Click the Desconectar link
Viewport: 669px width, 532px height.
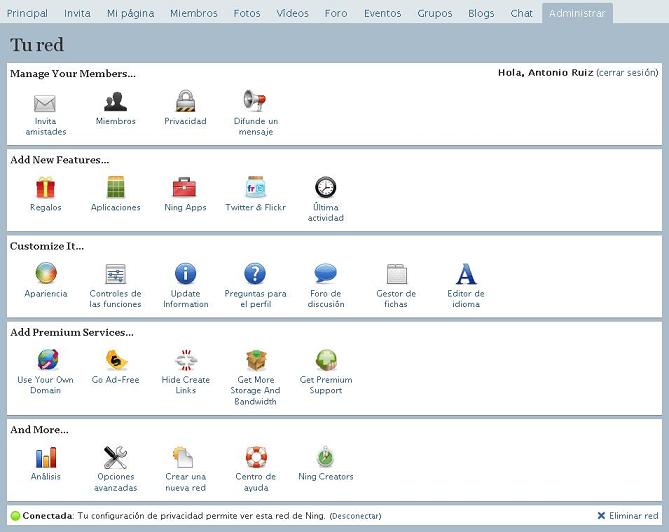click(355, 516)
